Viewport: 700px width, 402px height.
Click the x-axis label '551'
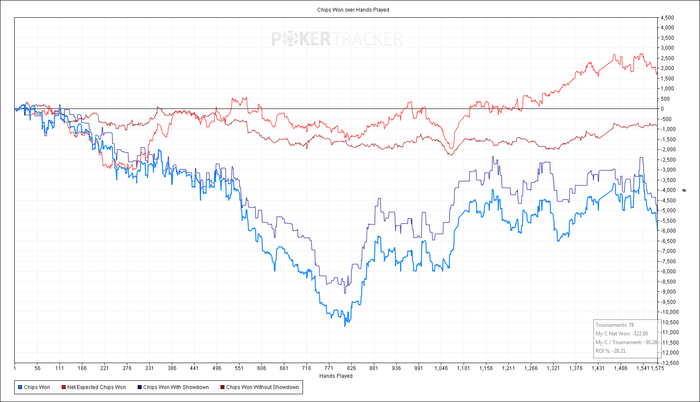pyautogui.click(x=239, y=368)
